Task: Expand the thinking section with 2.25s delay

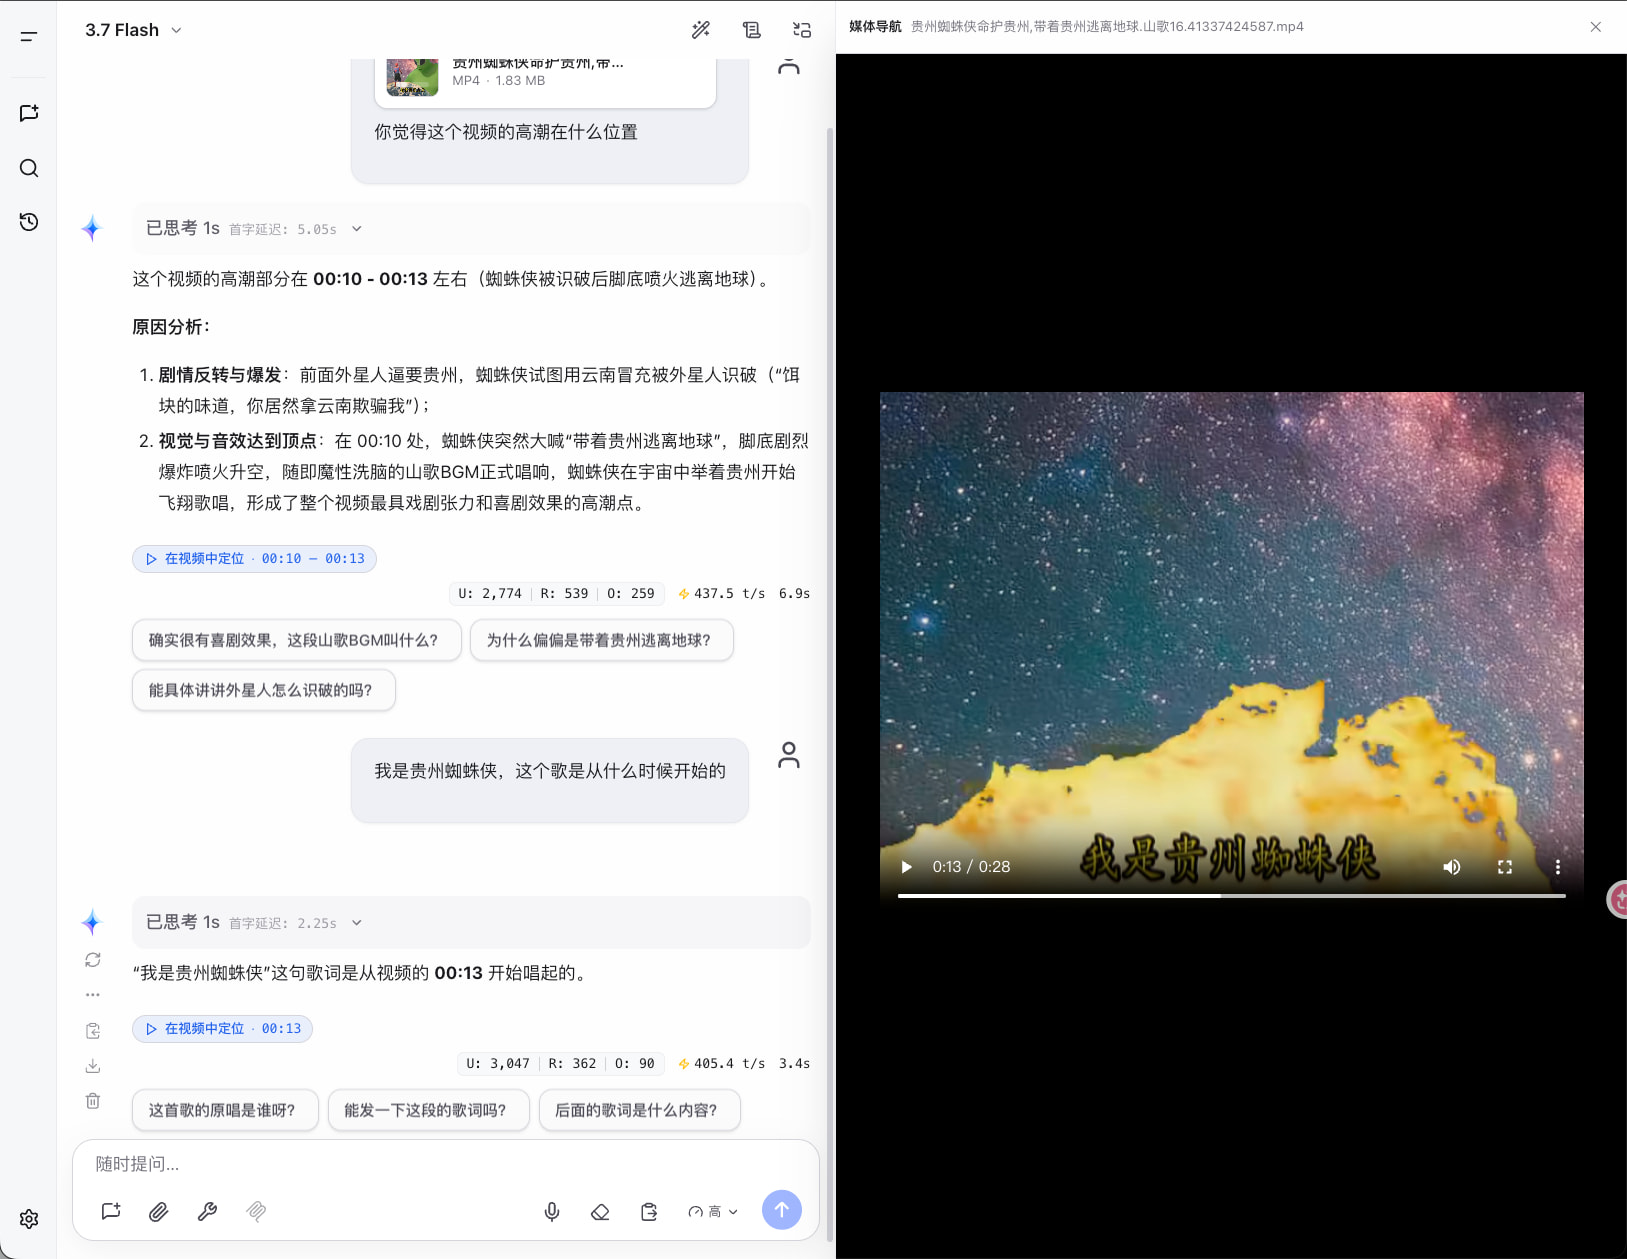Action: pos(471,923)
